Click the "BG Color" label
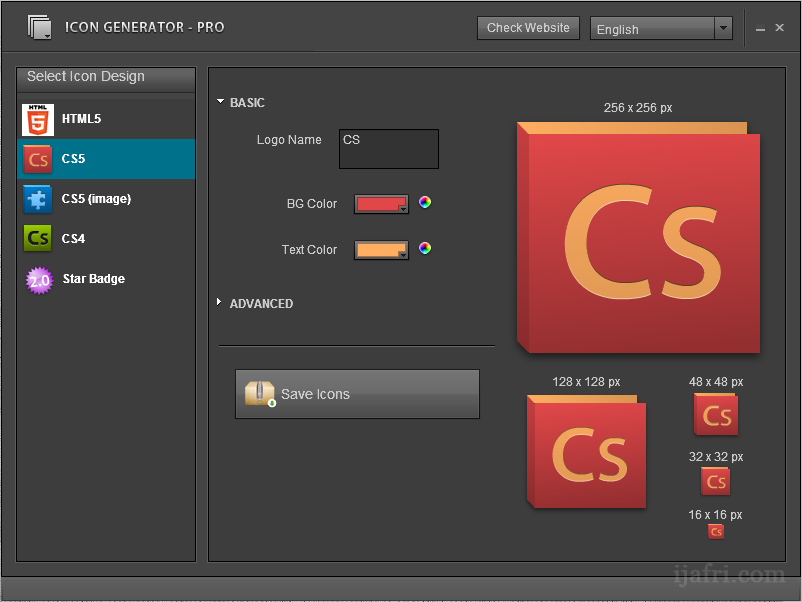802x602 pixels. [311, 204]
